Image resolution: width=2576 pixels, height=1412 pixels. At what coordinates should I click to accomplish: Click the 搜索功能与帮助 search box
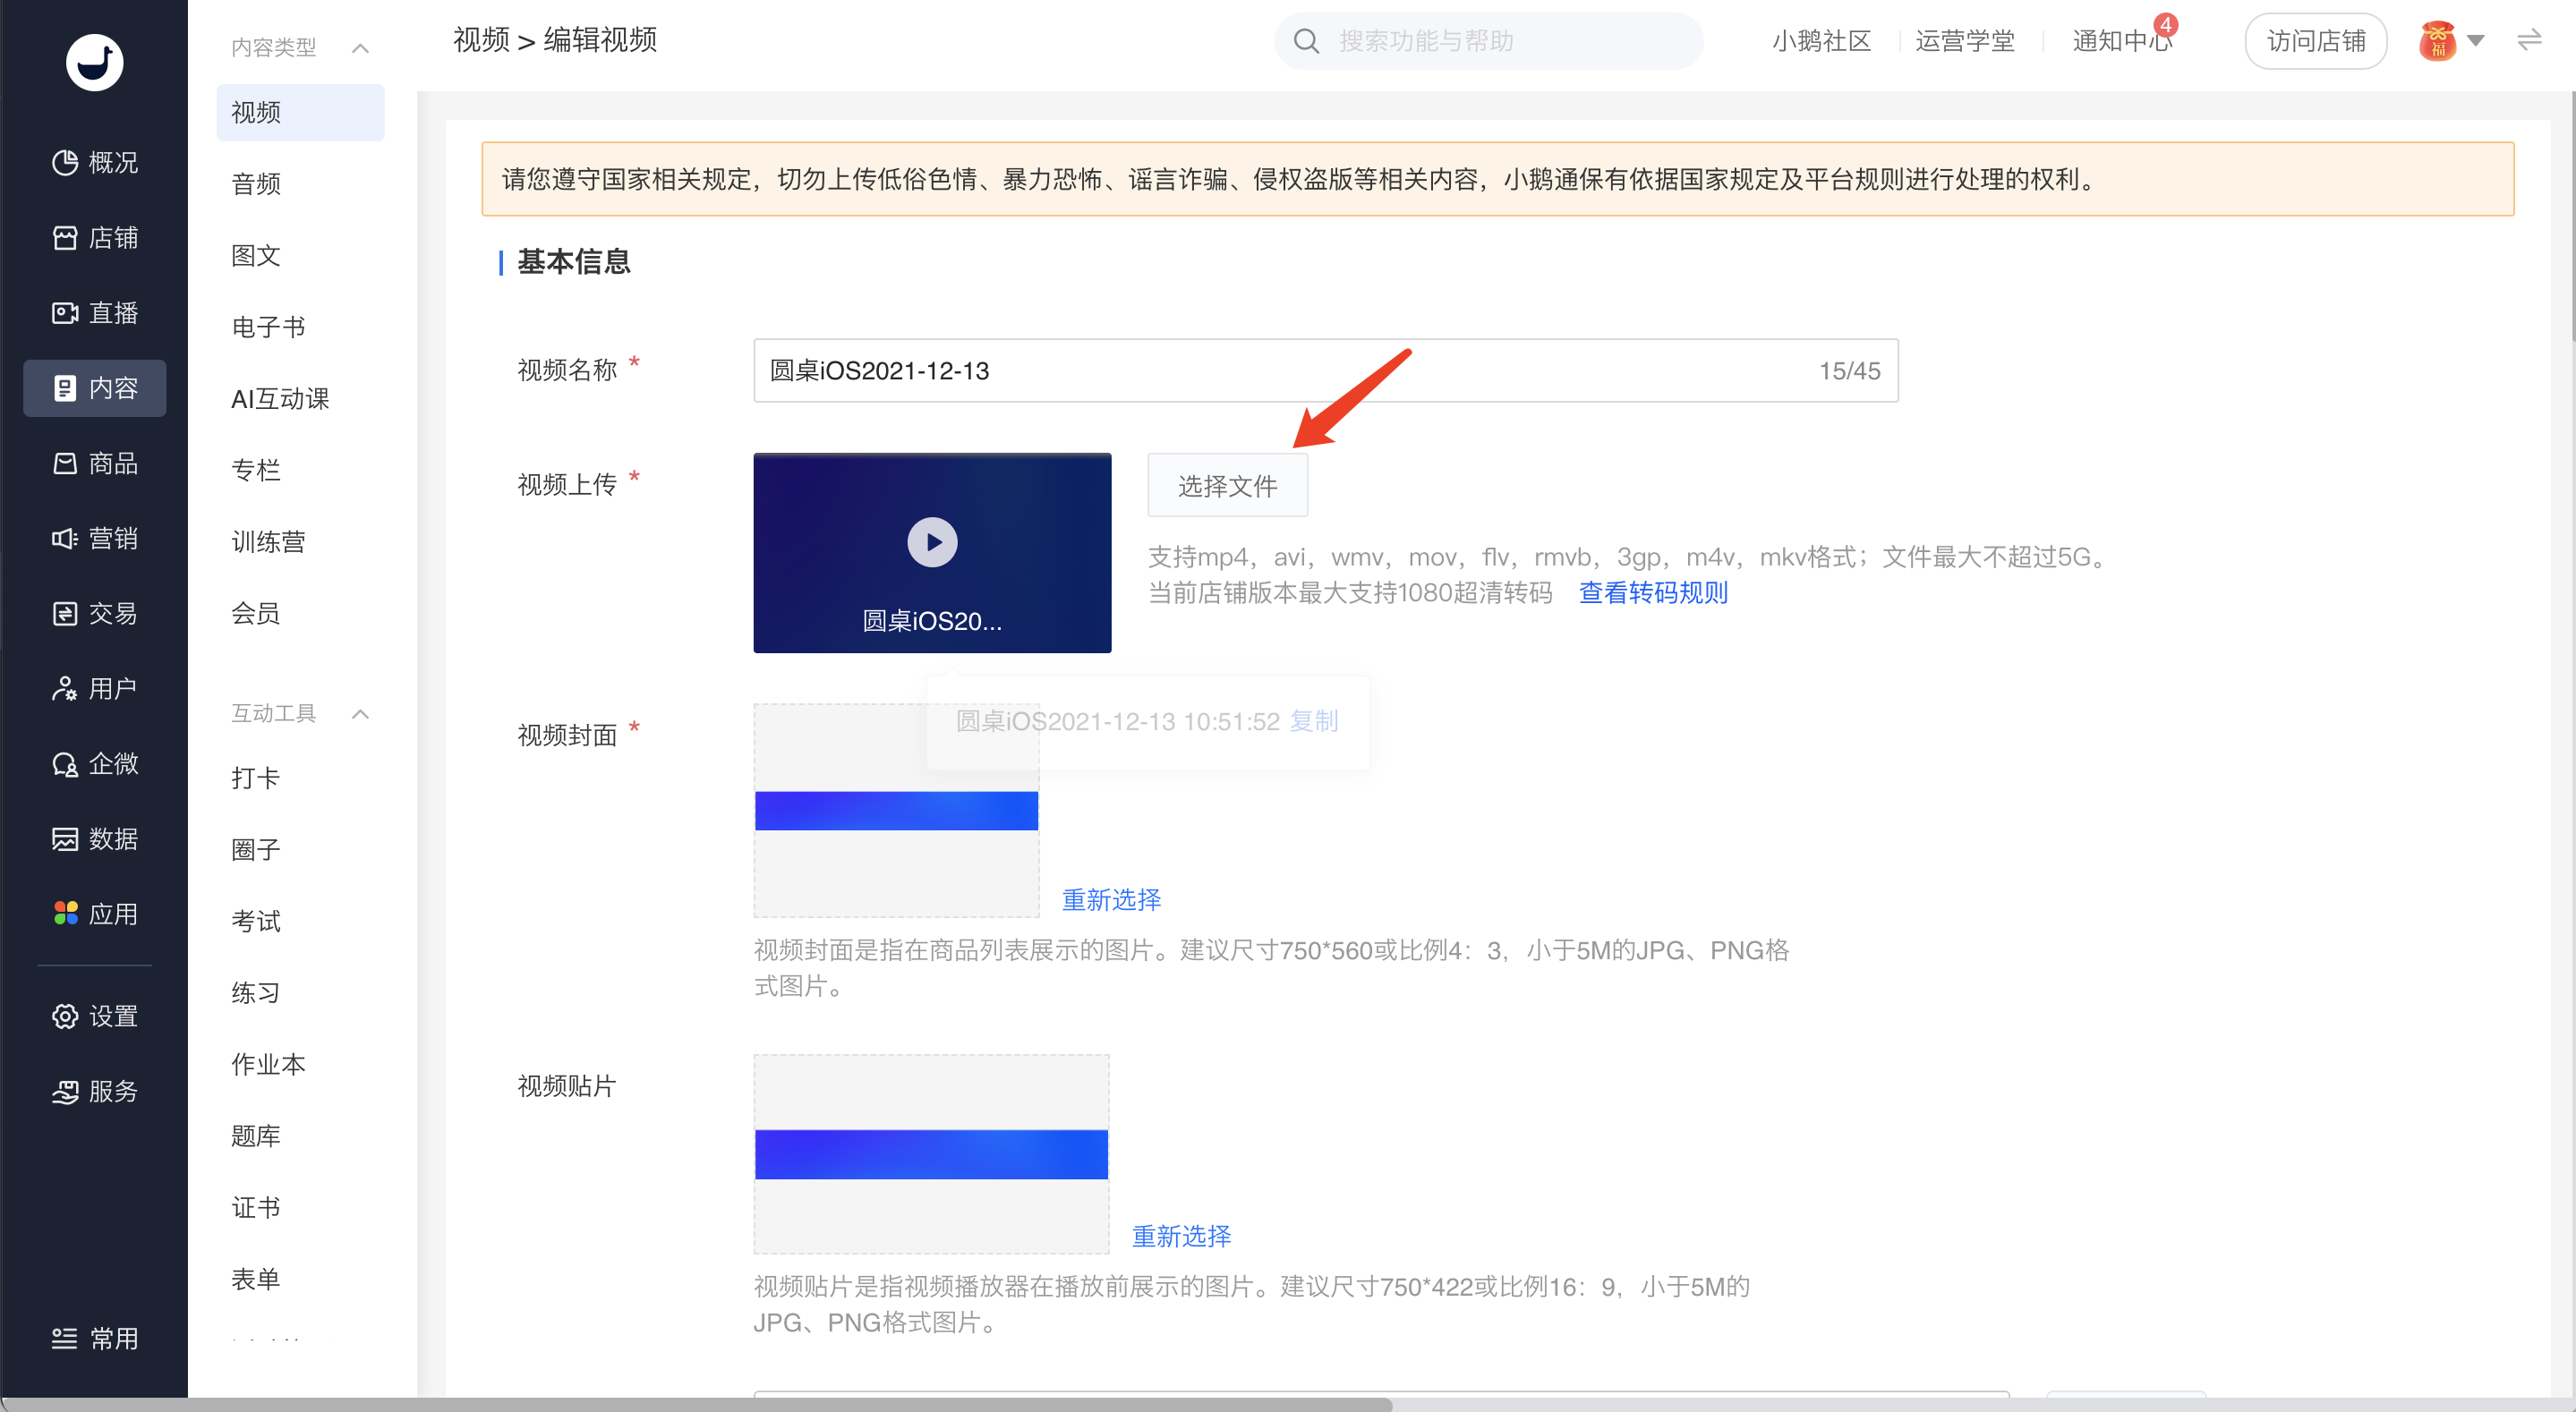coord(1488,41)
